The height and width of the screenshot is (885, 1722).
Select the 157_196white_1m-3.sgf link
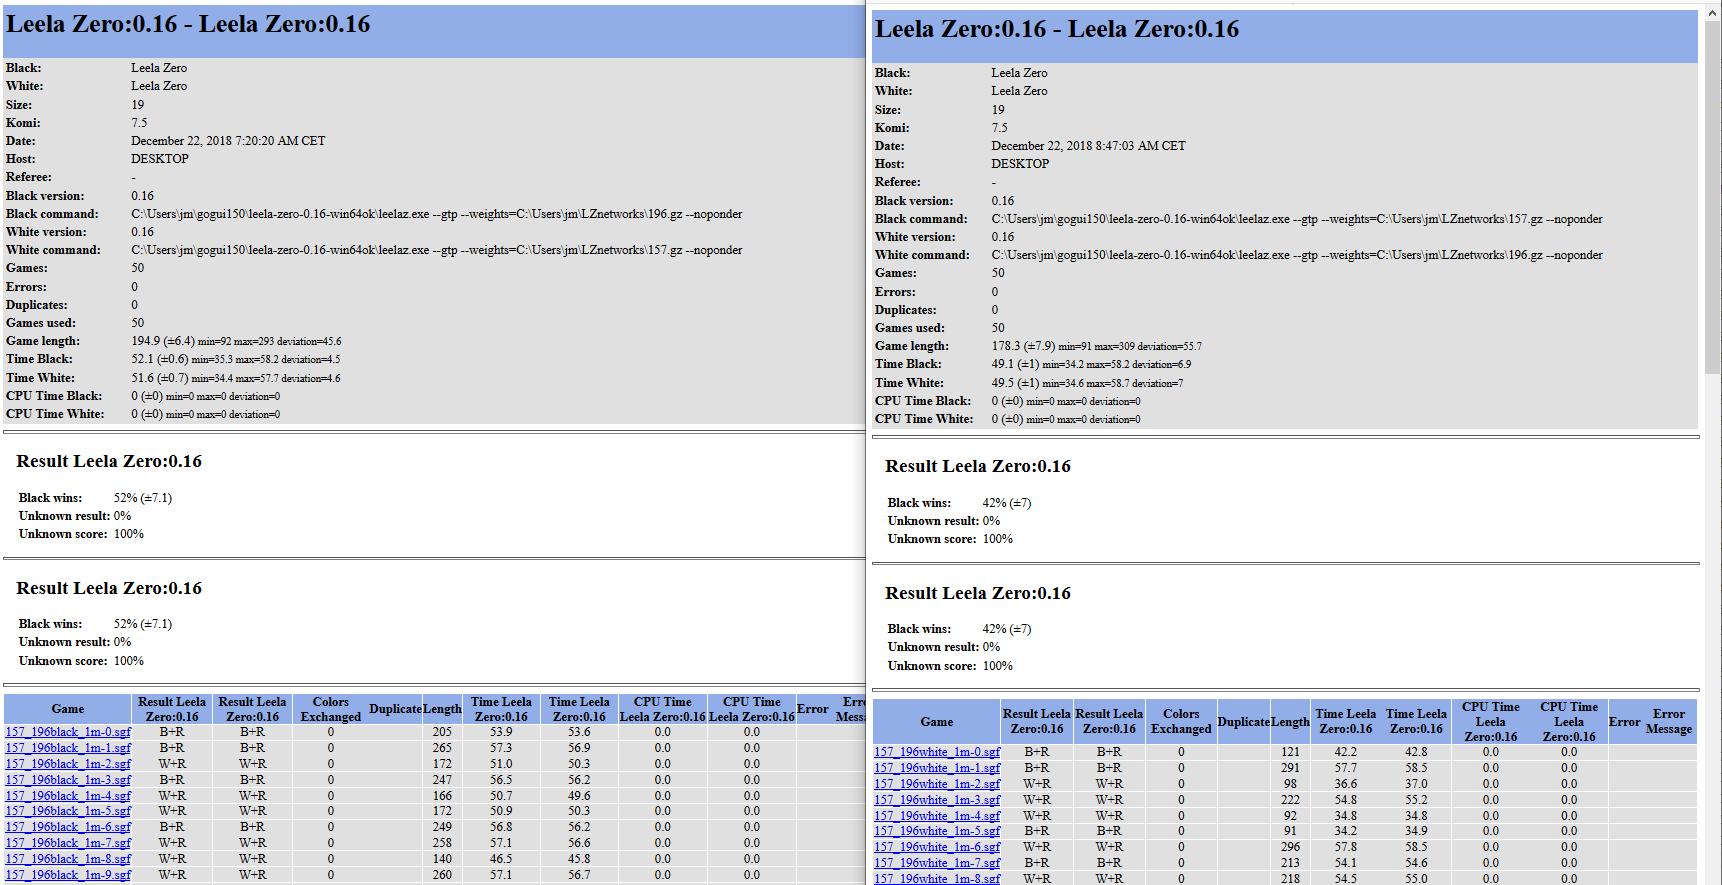tap(937, 800)
